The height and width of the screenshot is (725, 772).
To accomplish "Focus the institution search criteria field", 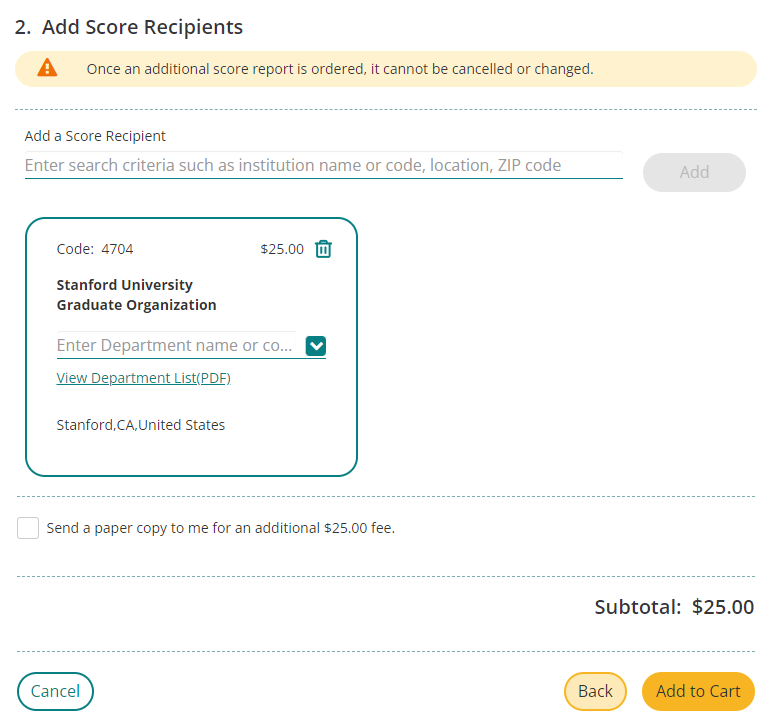I will click(x=323, y=165).
